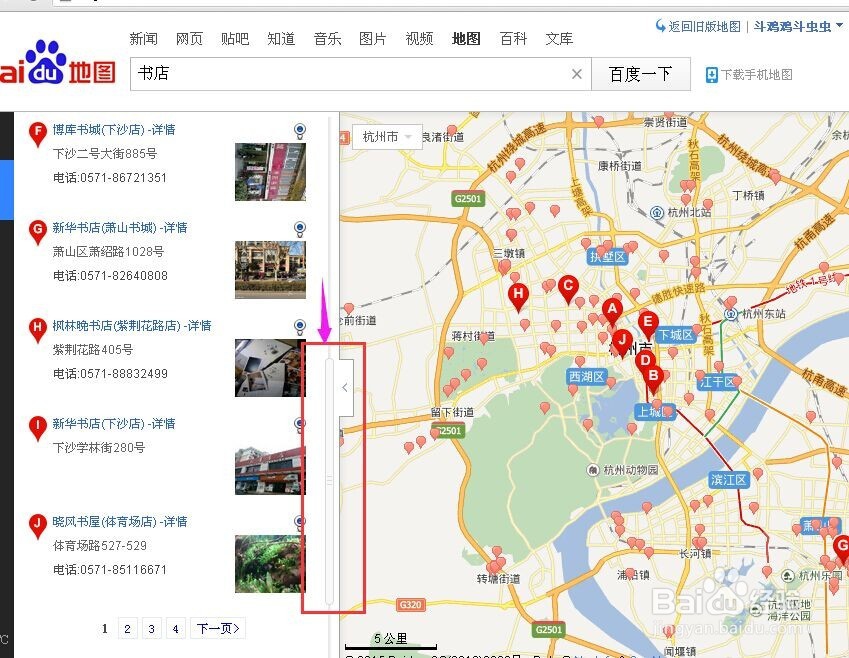Screen dimensions: 849x658
Task: Click the red J marker for 晓风书屋
Action: coord(37,526)
